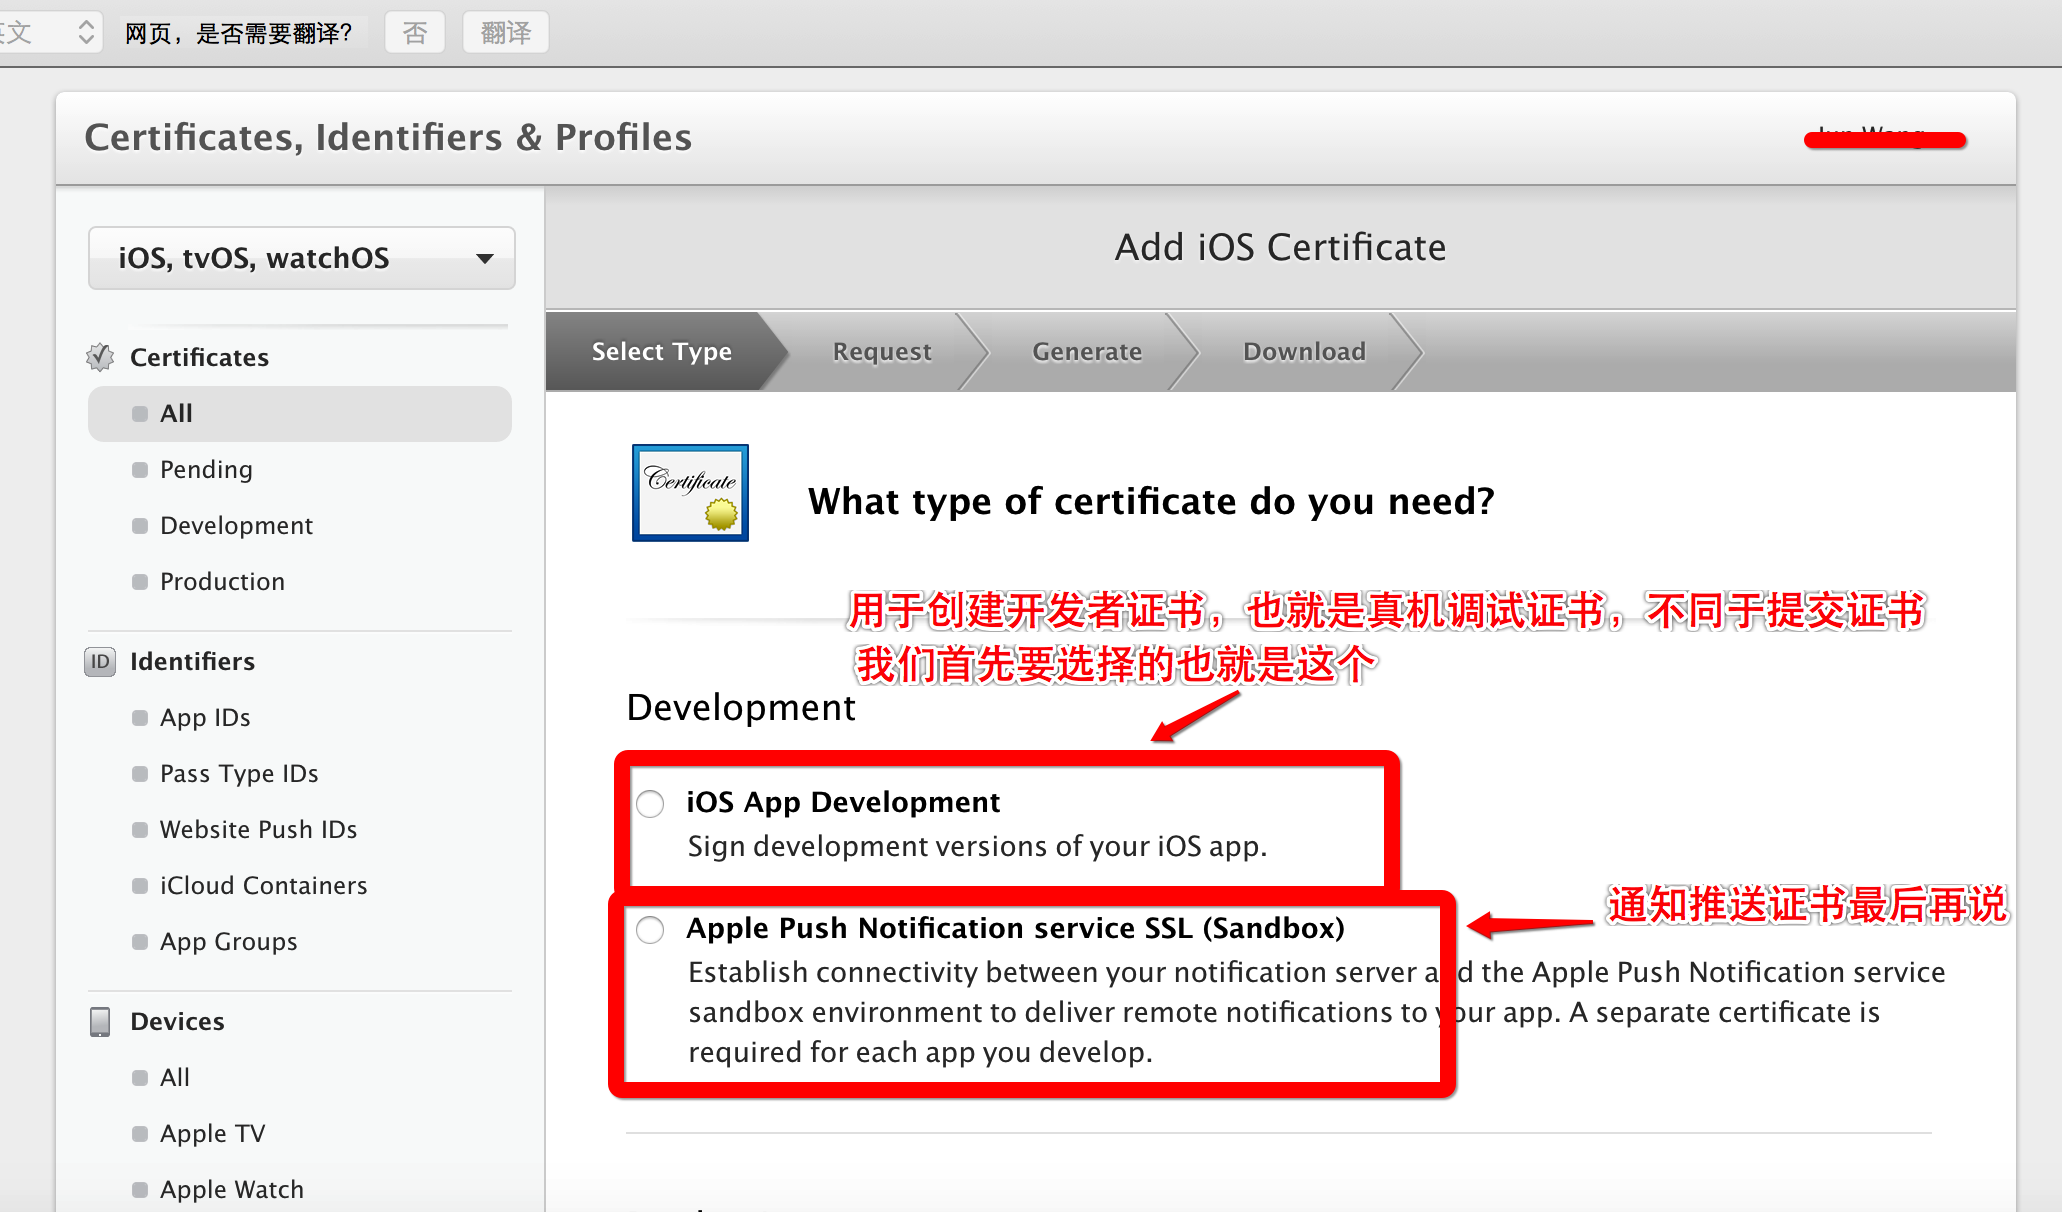Screen dimensions: 2062x1212
Task: Click 'Sign development versions of your iOS app.' text
Action: pyautogui.click(x=977, y=847)
